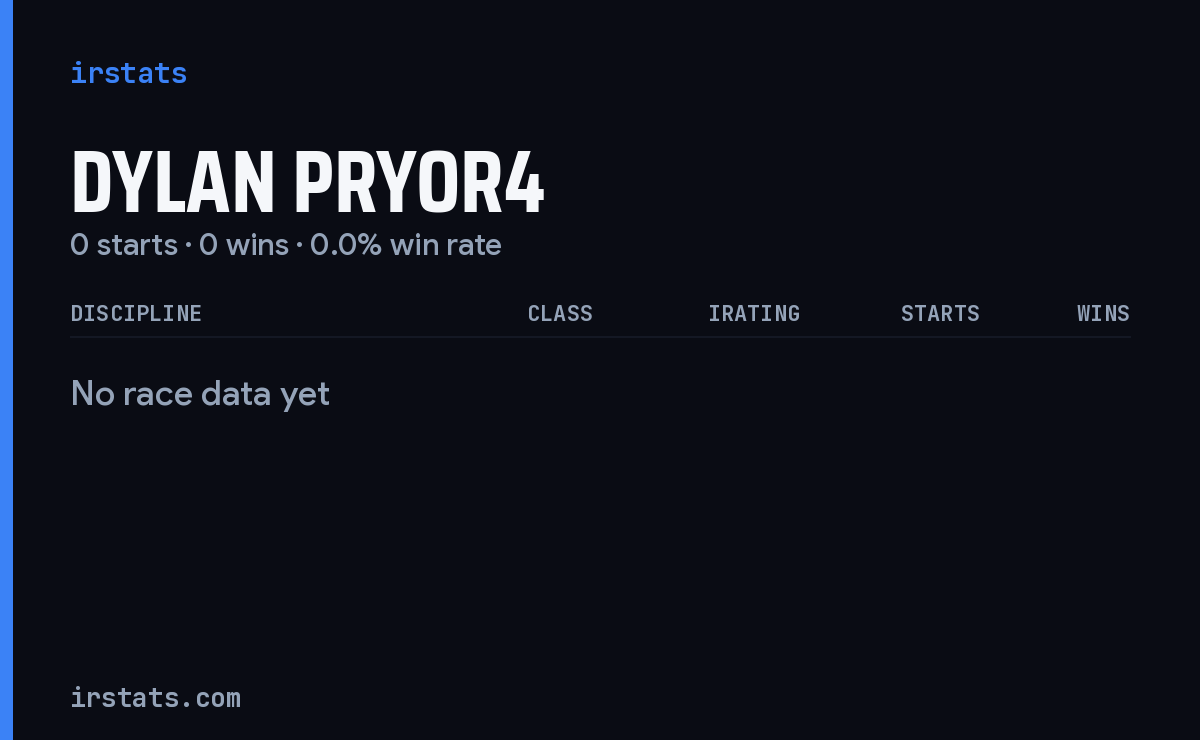Click the "0 wins" summary stat
This screenshot has width=1200, height=740.
tap(244, 244)
